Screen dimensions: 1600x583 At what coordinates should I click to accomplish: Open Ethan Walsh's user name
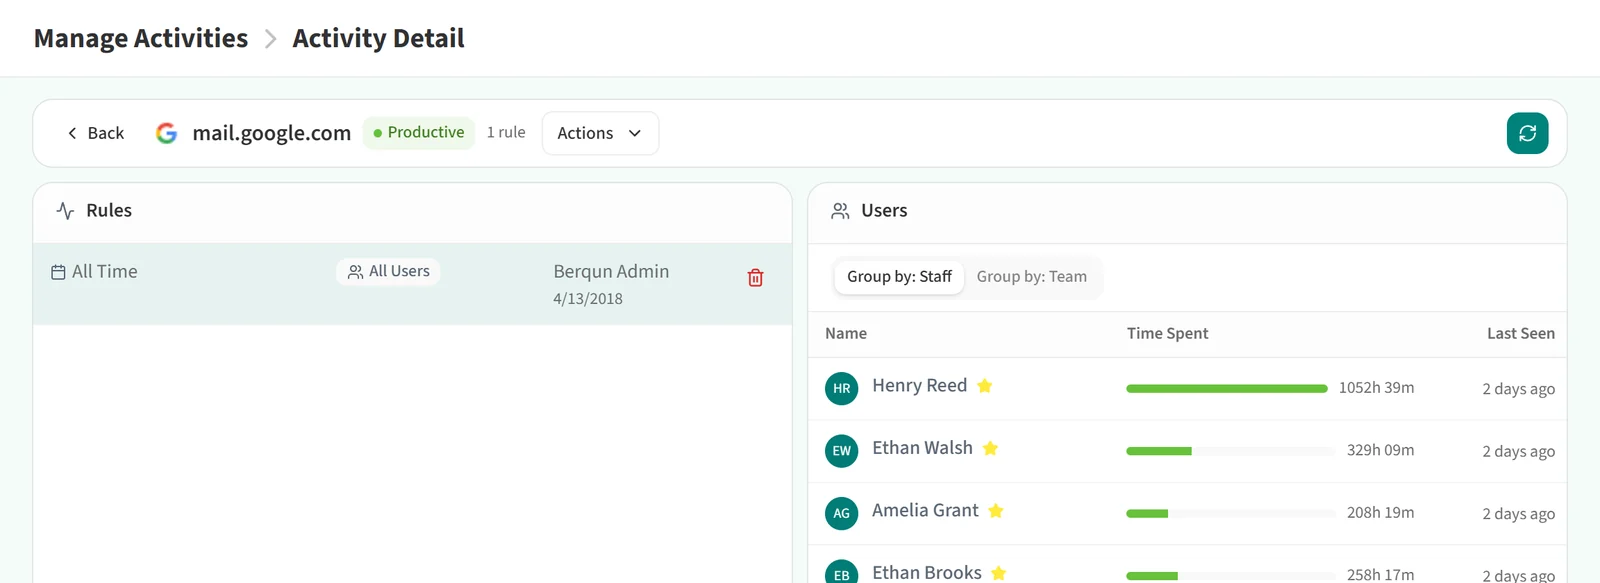point(922,448)
